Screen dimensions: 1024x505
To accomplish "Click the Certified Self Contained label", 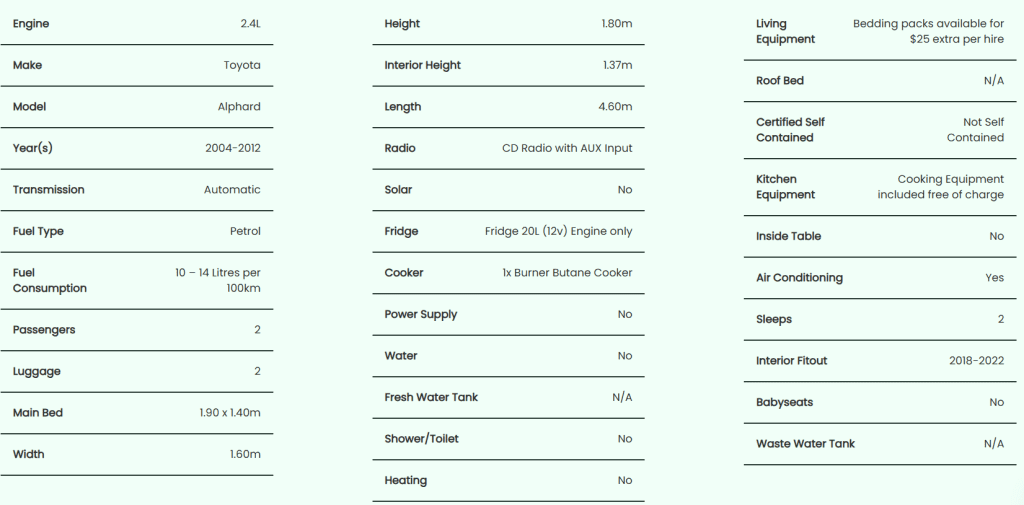I will tap(790, 130).
